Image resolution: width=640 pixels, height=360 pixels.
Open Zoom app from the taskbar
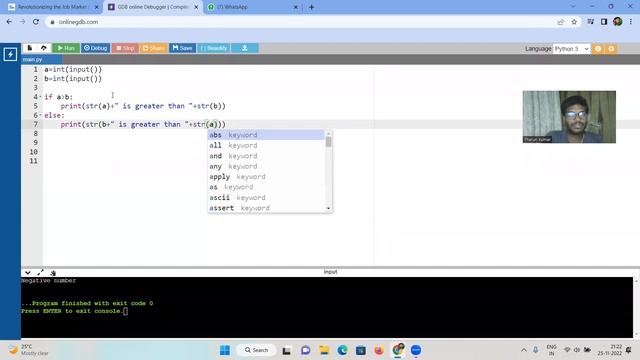click(x=416, y=350)
